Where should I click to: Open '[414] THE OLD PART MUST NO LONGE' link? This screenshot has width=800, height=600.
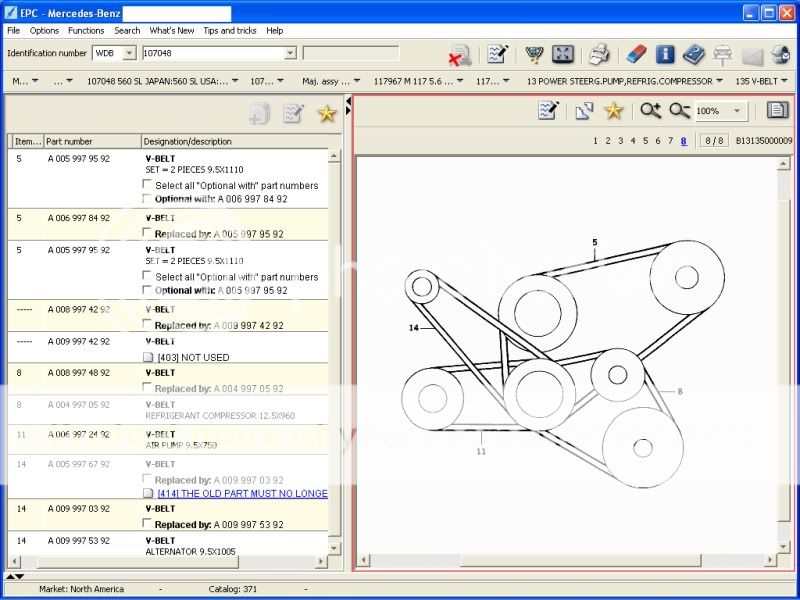[242, 493]
